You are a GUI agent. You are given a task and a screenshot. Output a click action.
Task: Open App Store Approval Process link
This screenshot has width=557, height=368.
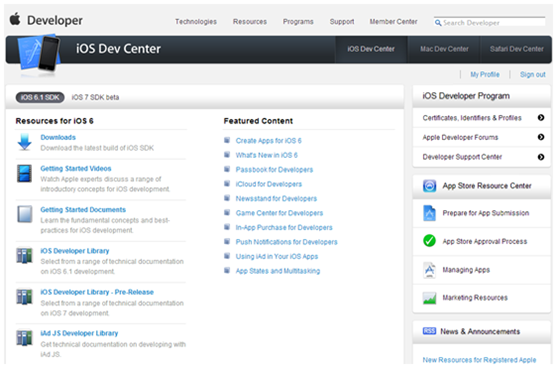pos(485,242)
